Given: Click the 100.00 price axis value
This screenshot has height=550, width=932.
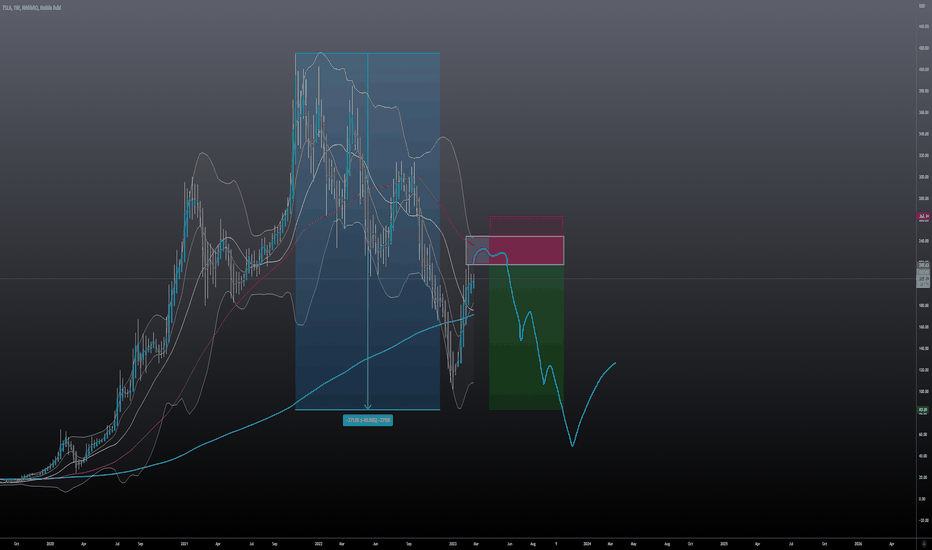Looking at the screenshot, I should (x=923, y=391).
